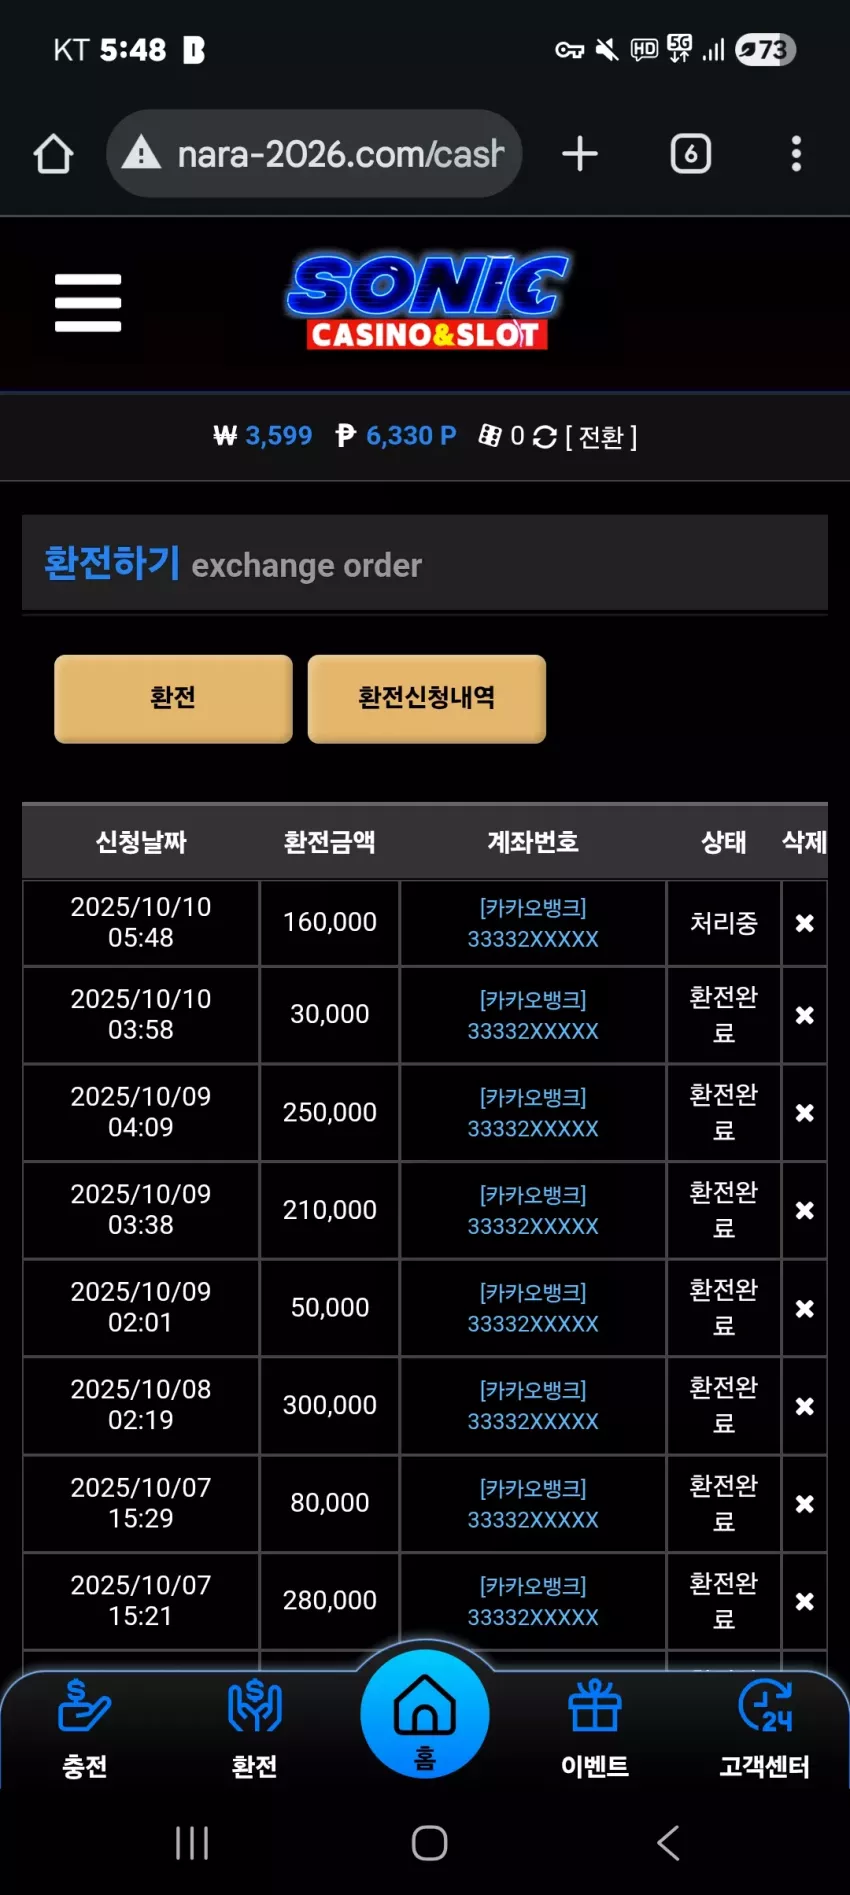850x1895 pixels.
Task: Open a new browser tab
Action: pyautogui.click(x=580, y=154)
